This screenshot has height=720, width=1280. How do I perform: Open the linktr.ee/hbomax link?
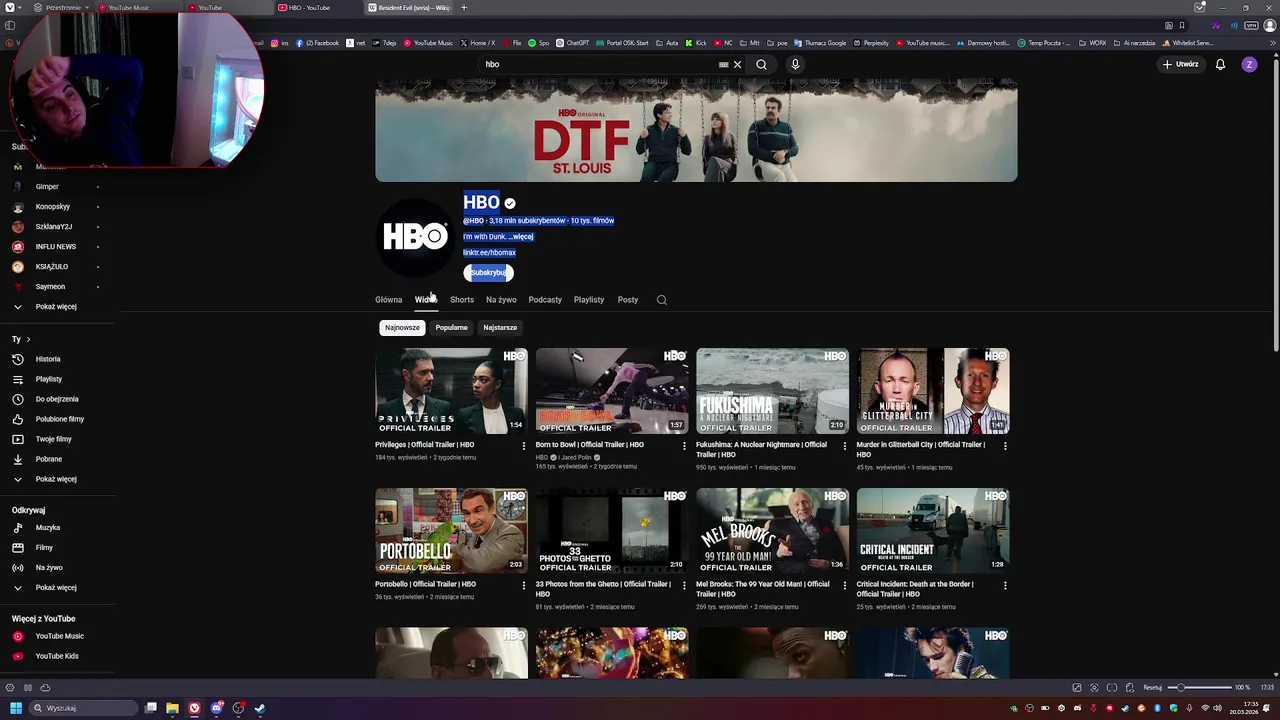click(489, 253)
